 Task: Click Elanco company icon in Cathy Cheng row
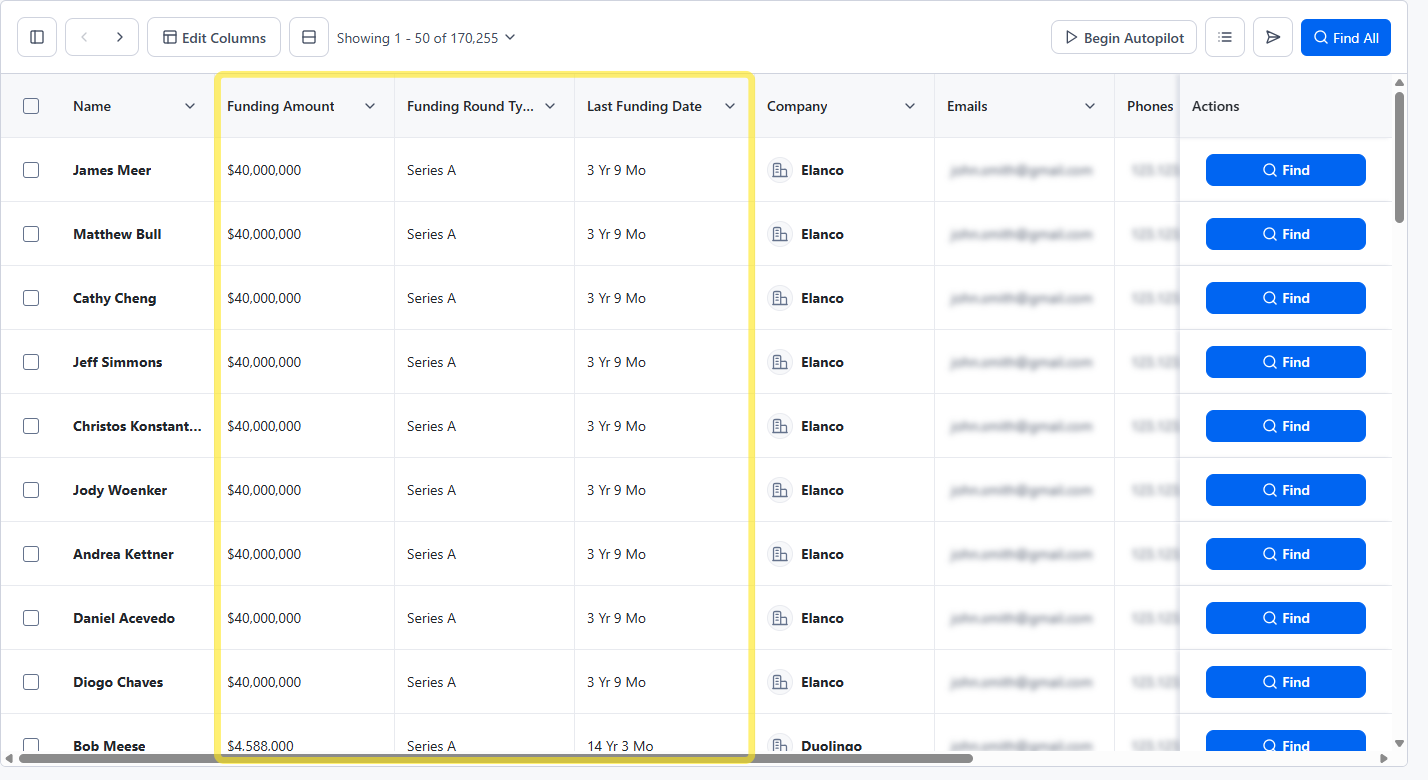click(780, 298)
